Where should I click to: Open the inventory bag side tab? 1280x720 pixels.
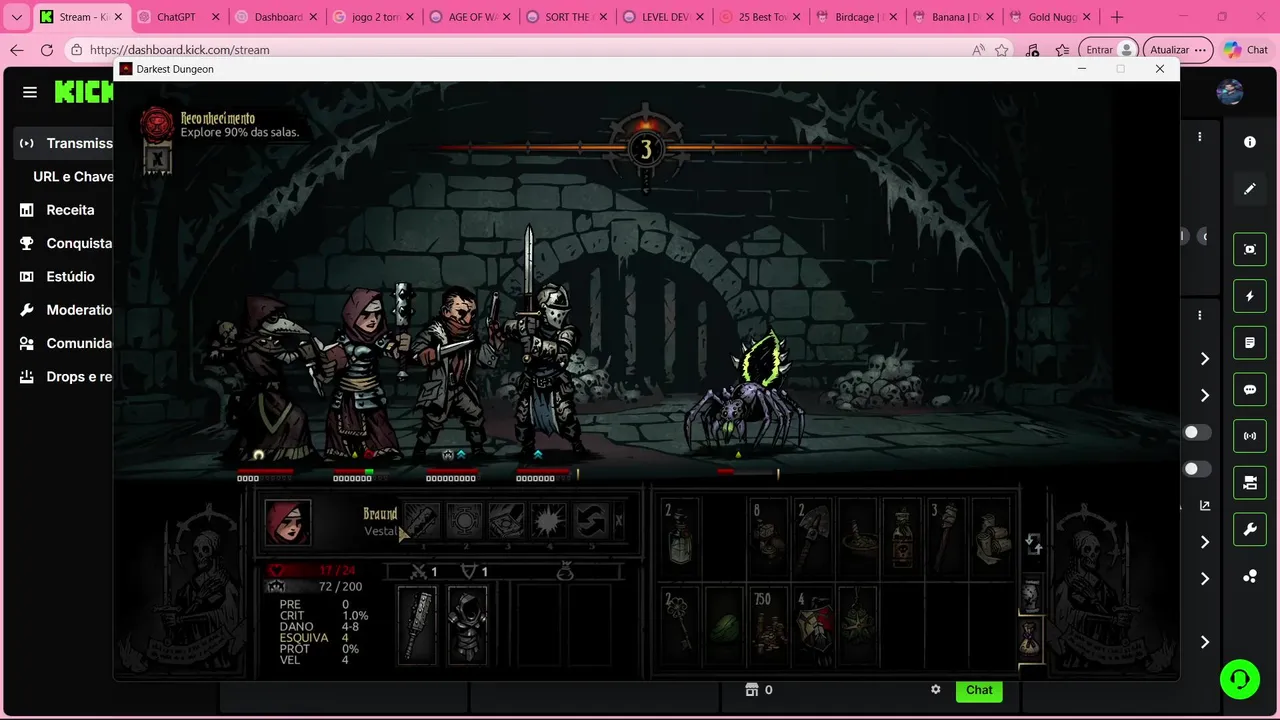pos(1031,637)
